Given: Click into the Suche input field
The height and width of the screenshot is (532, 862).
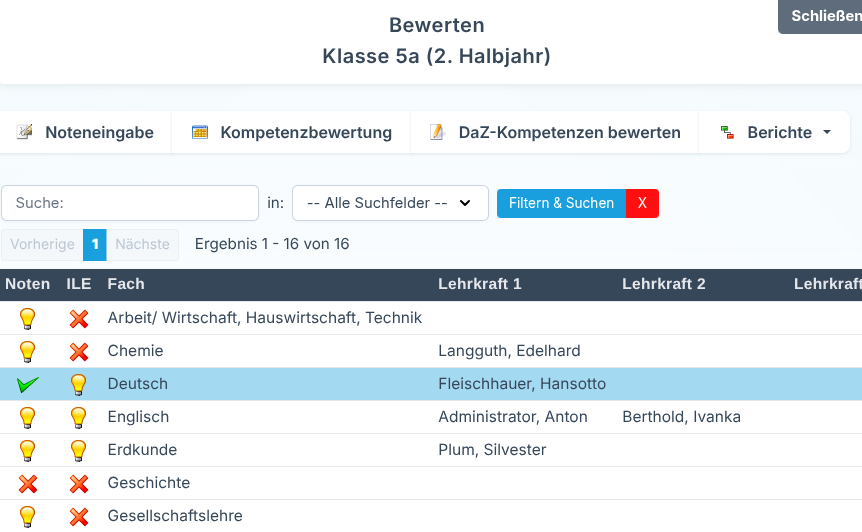Looking at the screenshot, I should pos(130,203).
